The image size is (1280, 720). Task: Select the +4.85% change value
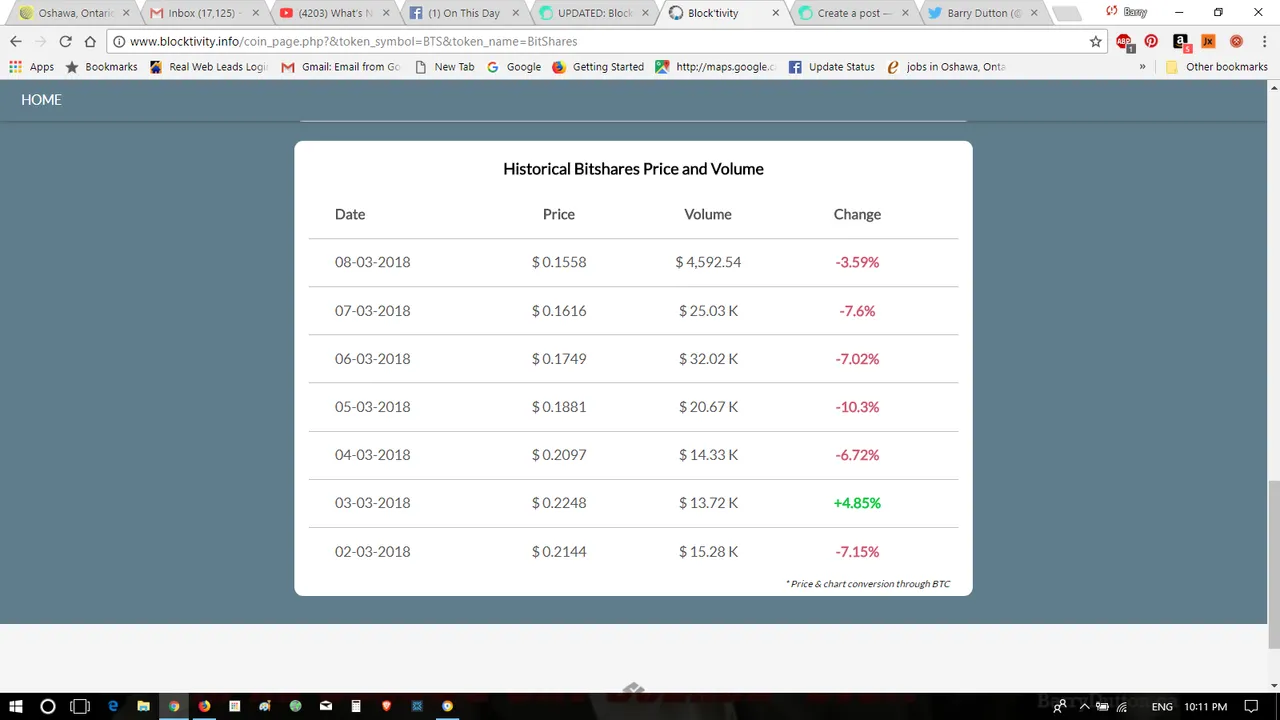tap(857, 503)
